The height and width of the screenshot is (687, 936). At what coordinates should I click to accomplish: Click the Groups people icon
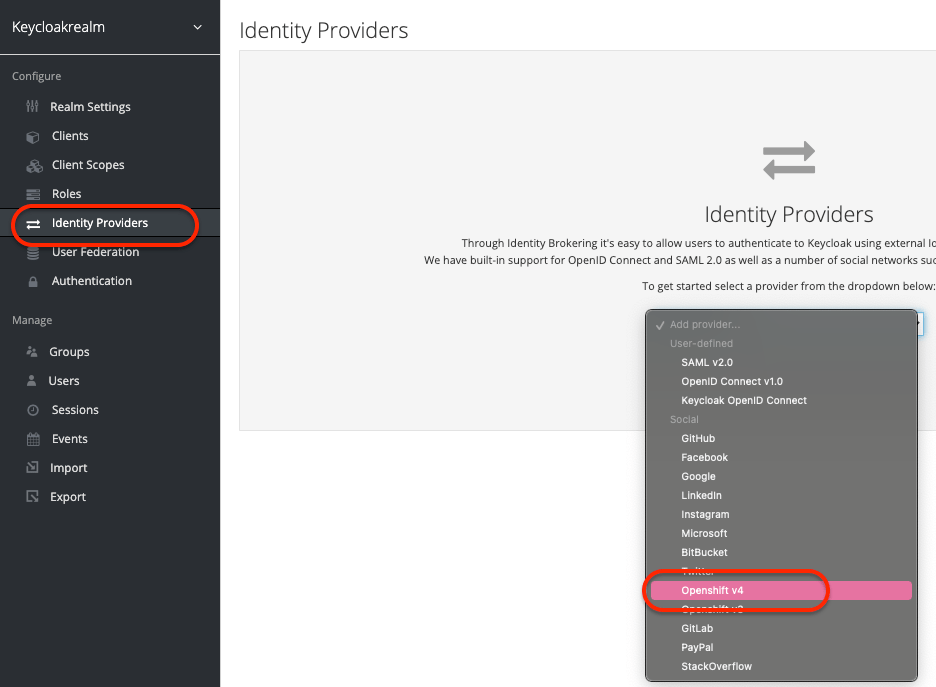pos(33,352)
